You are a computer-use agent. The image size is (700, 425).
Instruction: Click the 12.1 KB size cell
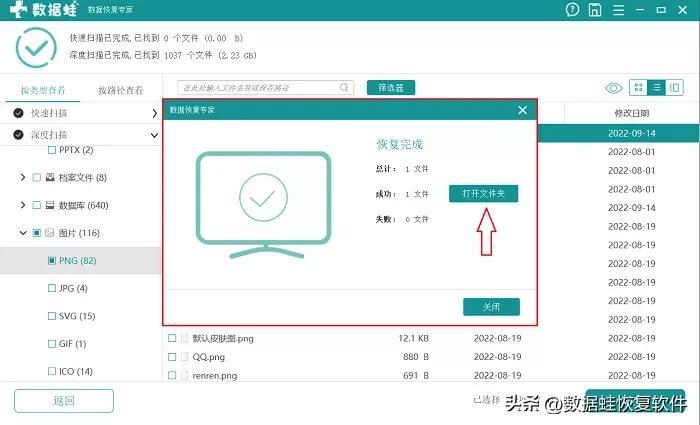(x=413, y=338)
